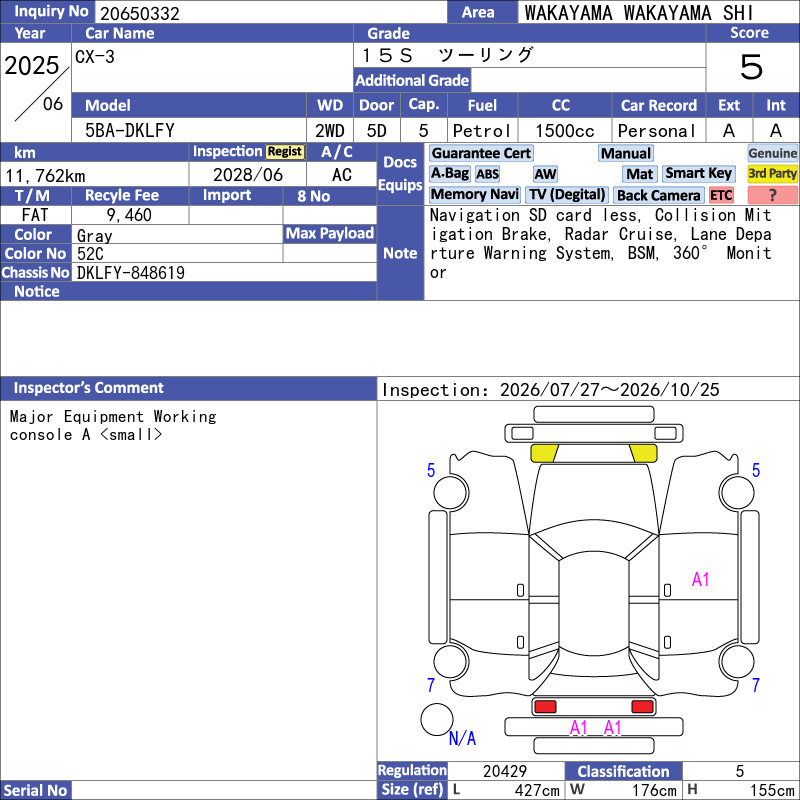Click the Personal car record value

point(656,131)
